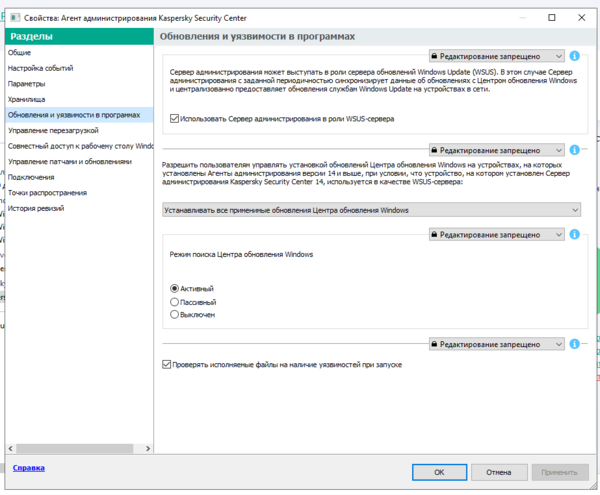Maximize the properties window

coord(552,18)
